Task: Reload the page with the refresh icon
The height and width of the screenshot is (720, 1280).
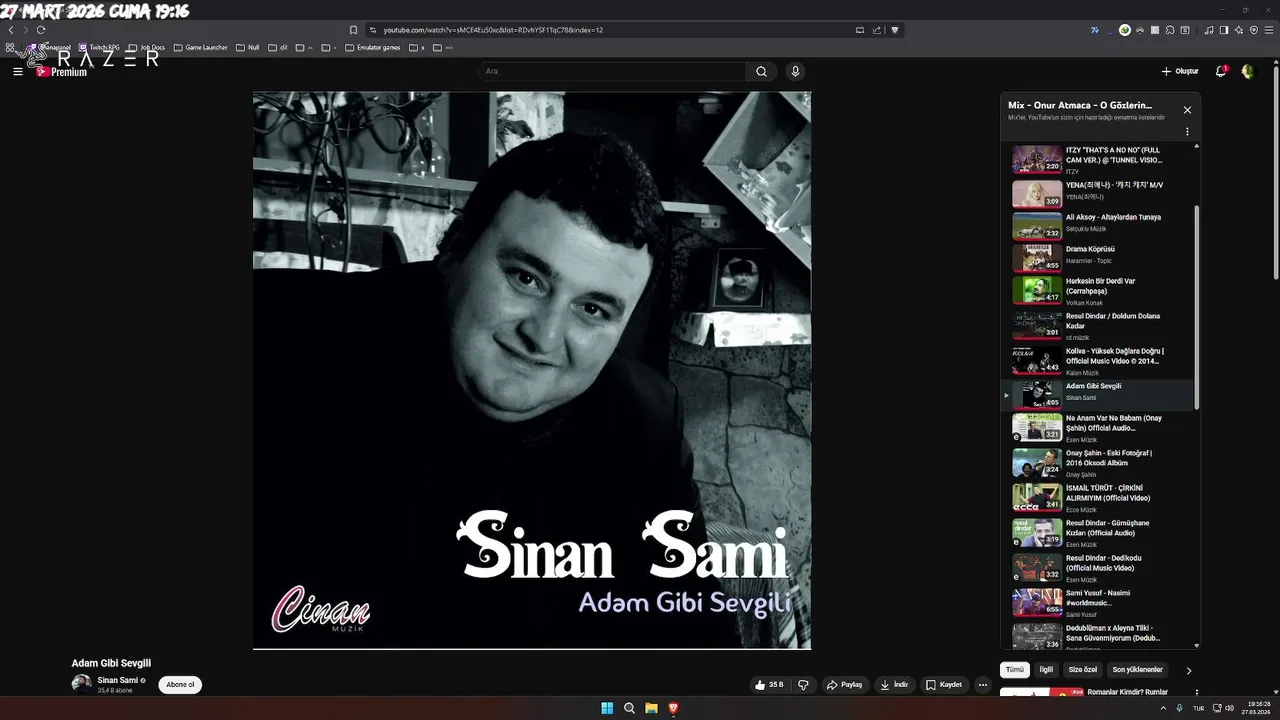Action: click(41, 30)
